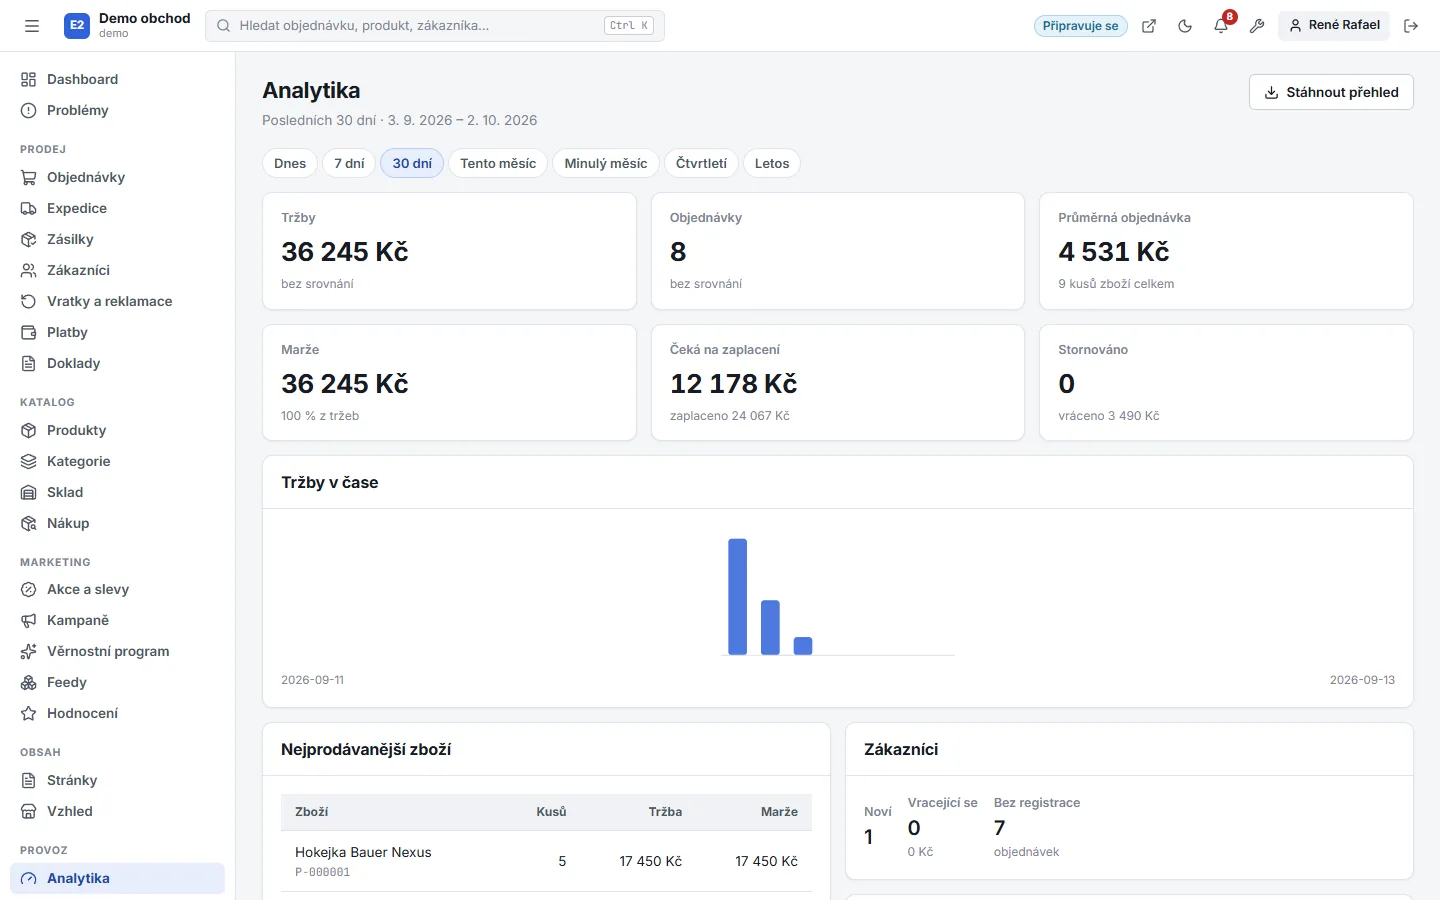Image resolution: width=1440 pixels, height=900 pixels.
Task: Click the E2 shop logo
Action: pos(77,26)
